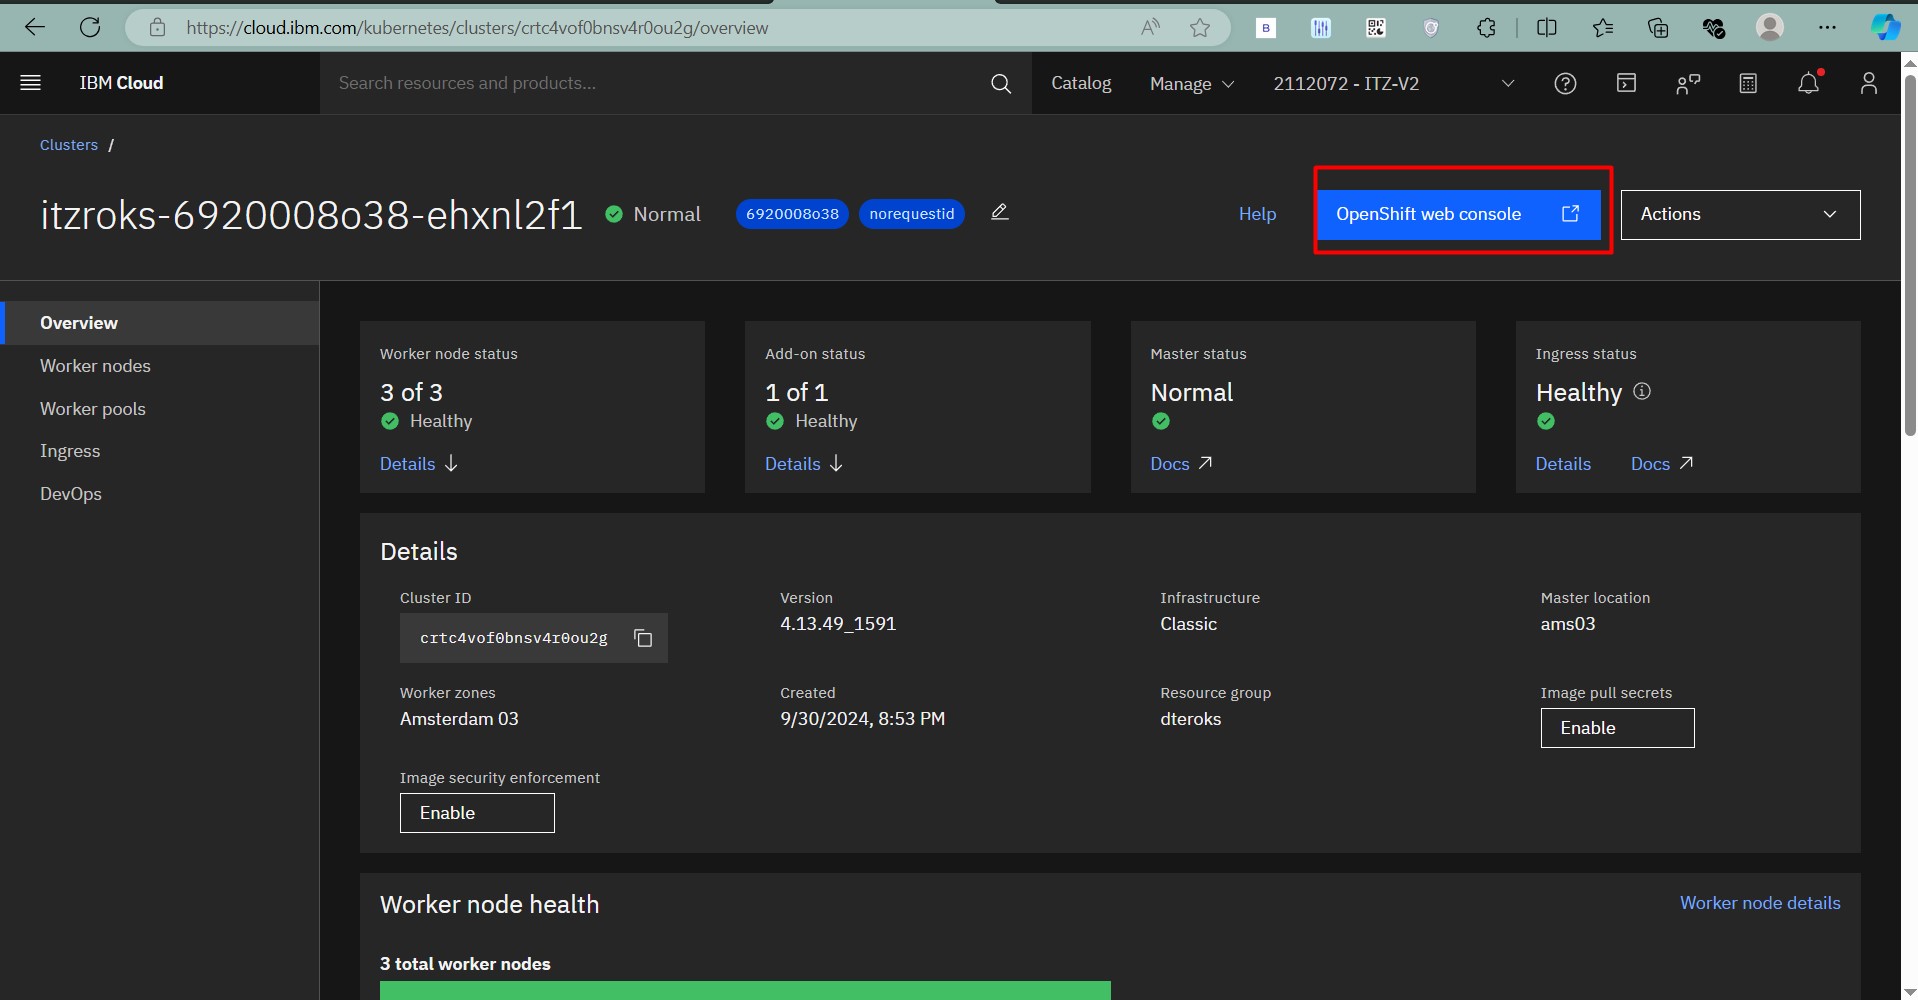1918x1000 pixels.
Task: Open browser profile avatar
Action: point(1770,27)
